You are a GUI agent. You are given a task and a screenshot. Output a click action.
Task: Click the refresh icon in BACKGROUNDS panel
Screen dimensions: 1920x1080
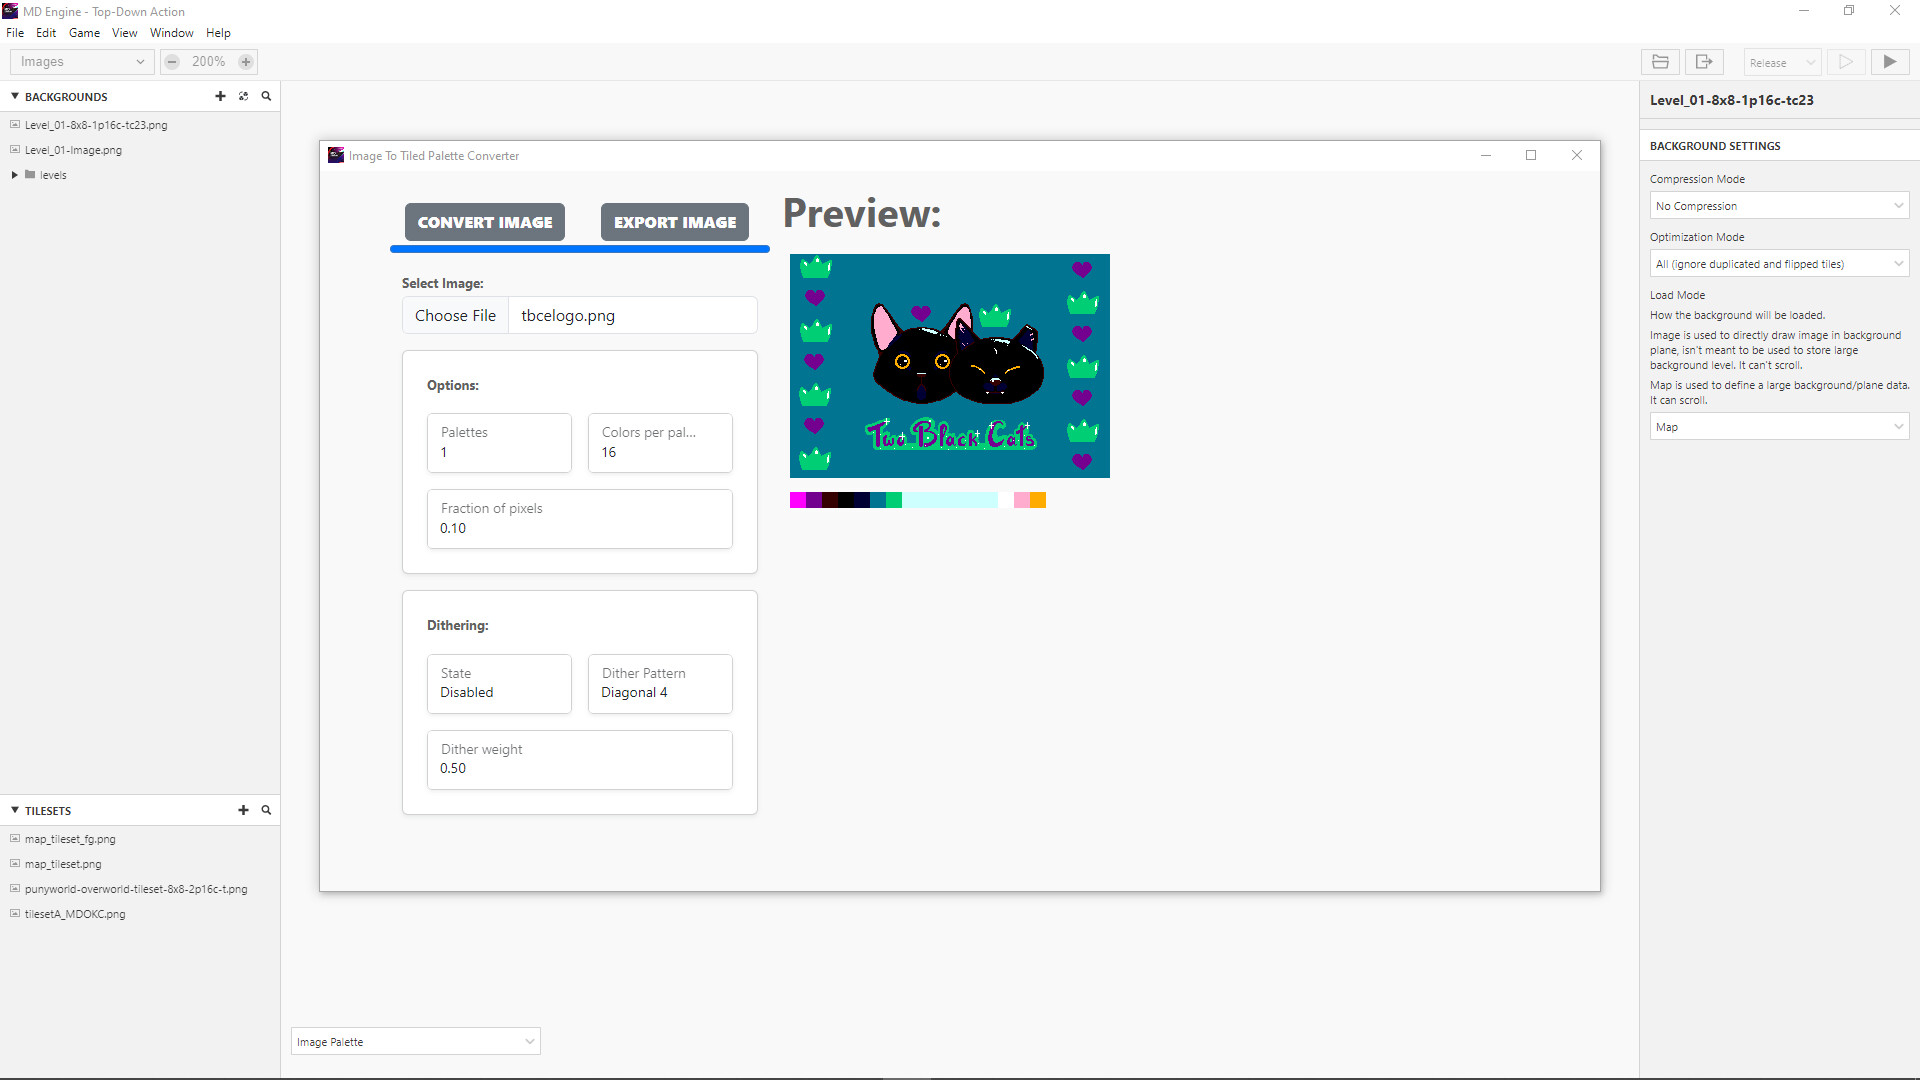pos(243,96)
